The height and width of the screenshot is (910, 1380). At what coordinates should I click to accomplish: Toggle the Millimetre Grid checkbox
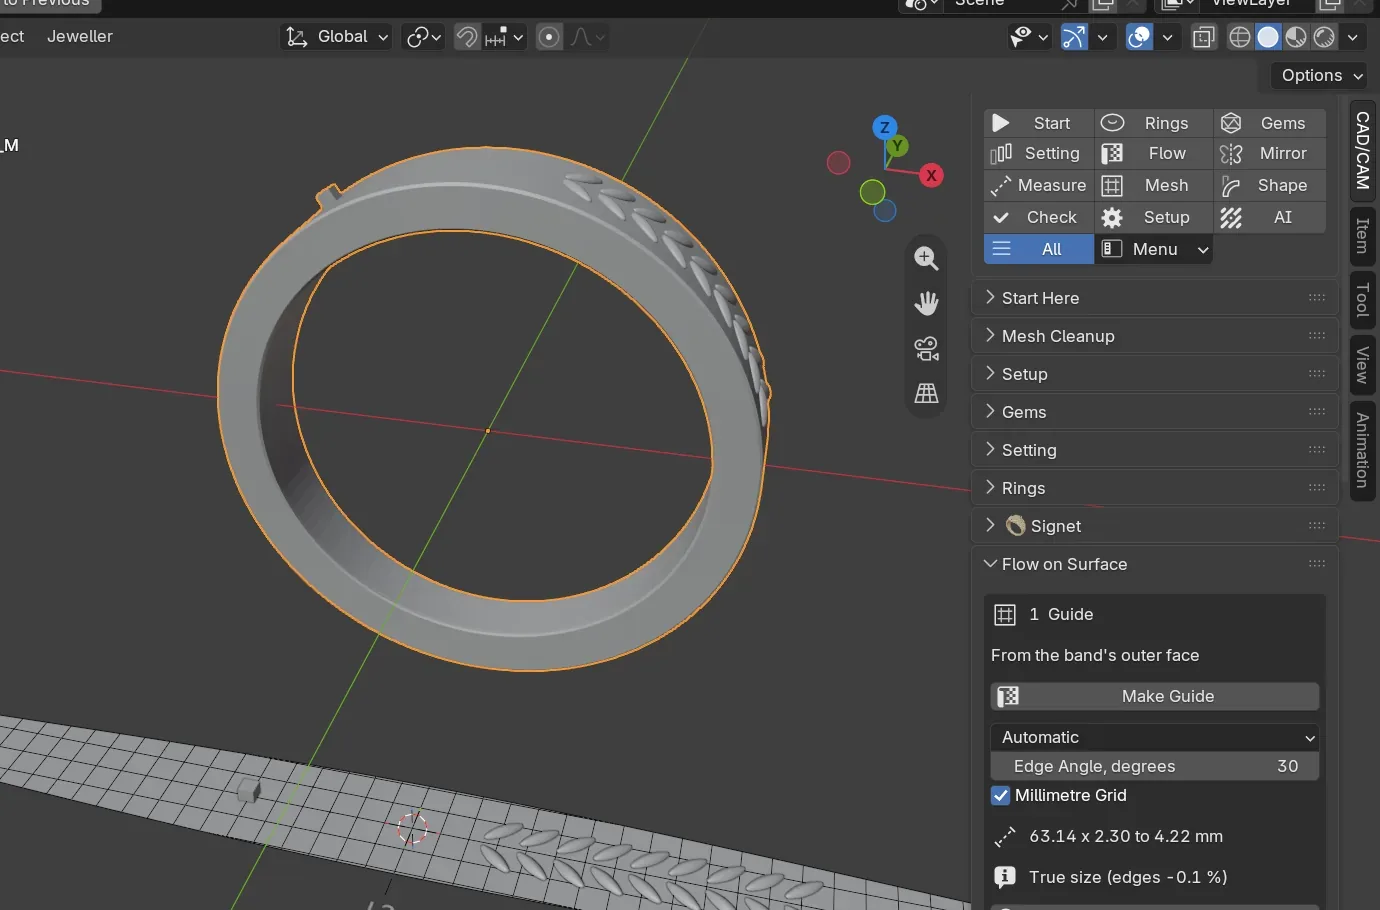click(x=1001, y=796)
